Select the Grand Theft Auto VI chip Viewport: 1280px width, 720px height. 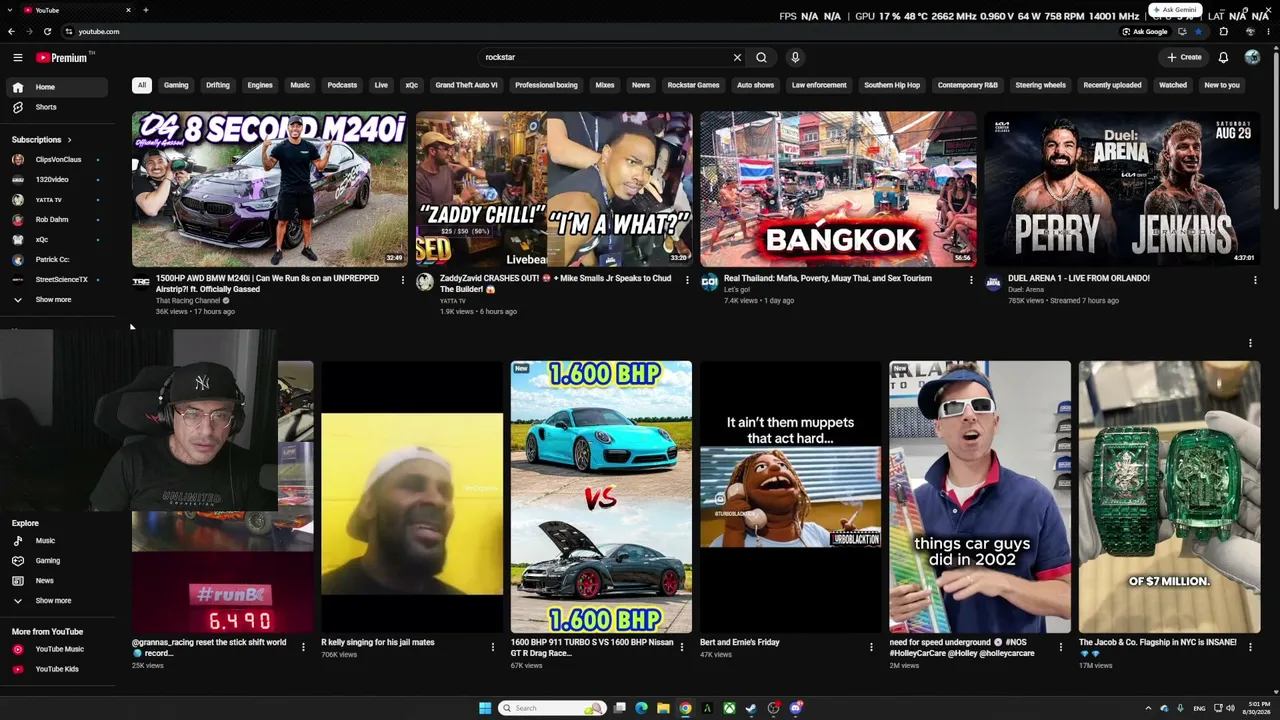coord(466,85)
